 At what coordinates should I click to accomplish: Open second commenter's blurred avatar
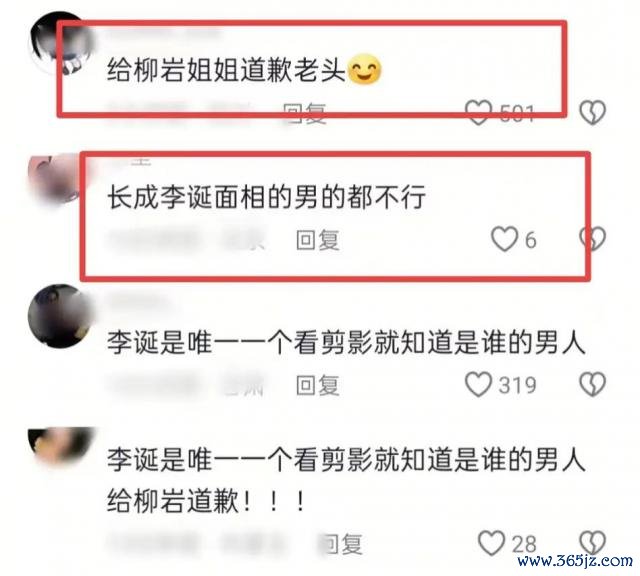point(57,180)
